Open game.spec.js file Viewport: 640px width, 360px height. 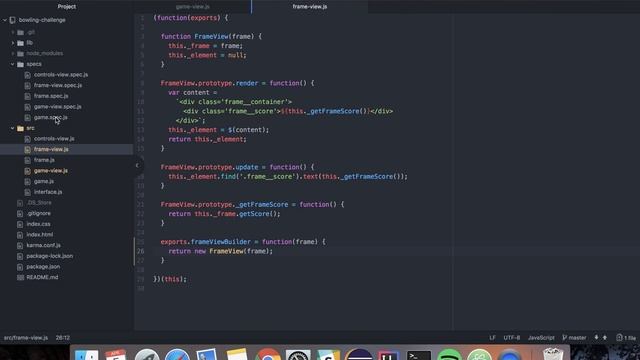(51, 117)
